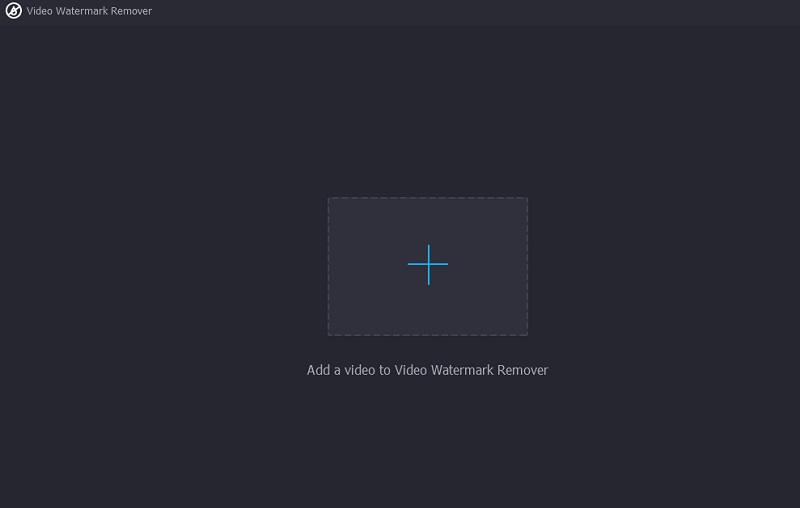Click the 'Video Watermark Remover' window title
800x508 pixels.
(89, 11)
